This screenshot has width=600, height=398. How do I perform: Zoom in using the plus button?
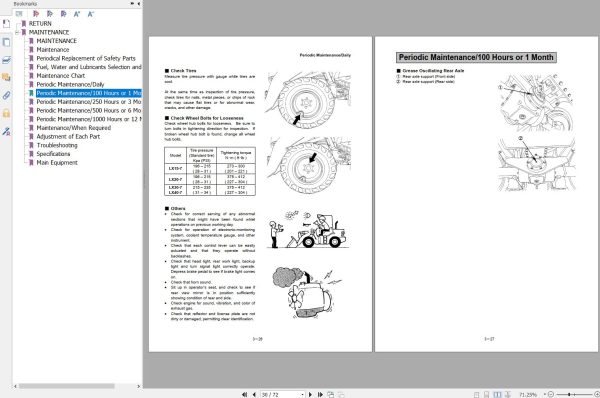tap(597, 394)
